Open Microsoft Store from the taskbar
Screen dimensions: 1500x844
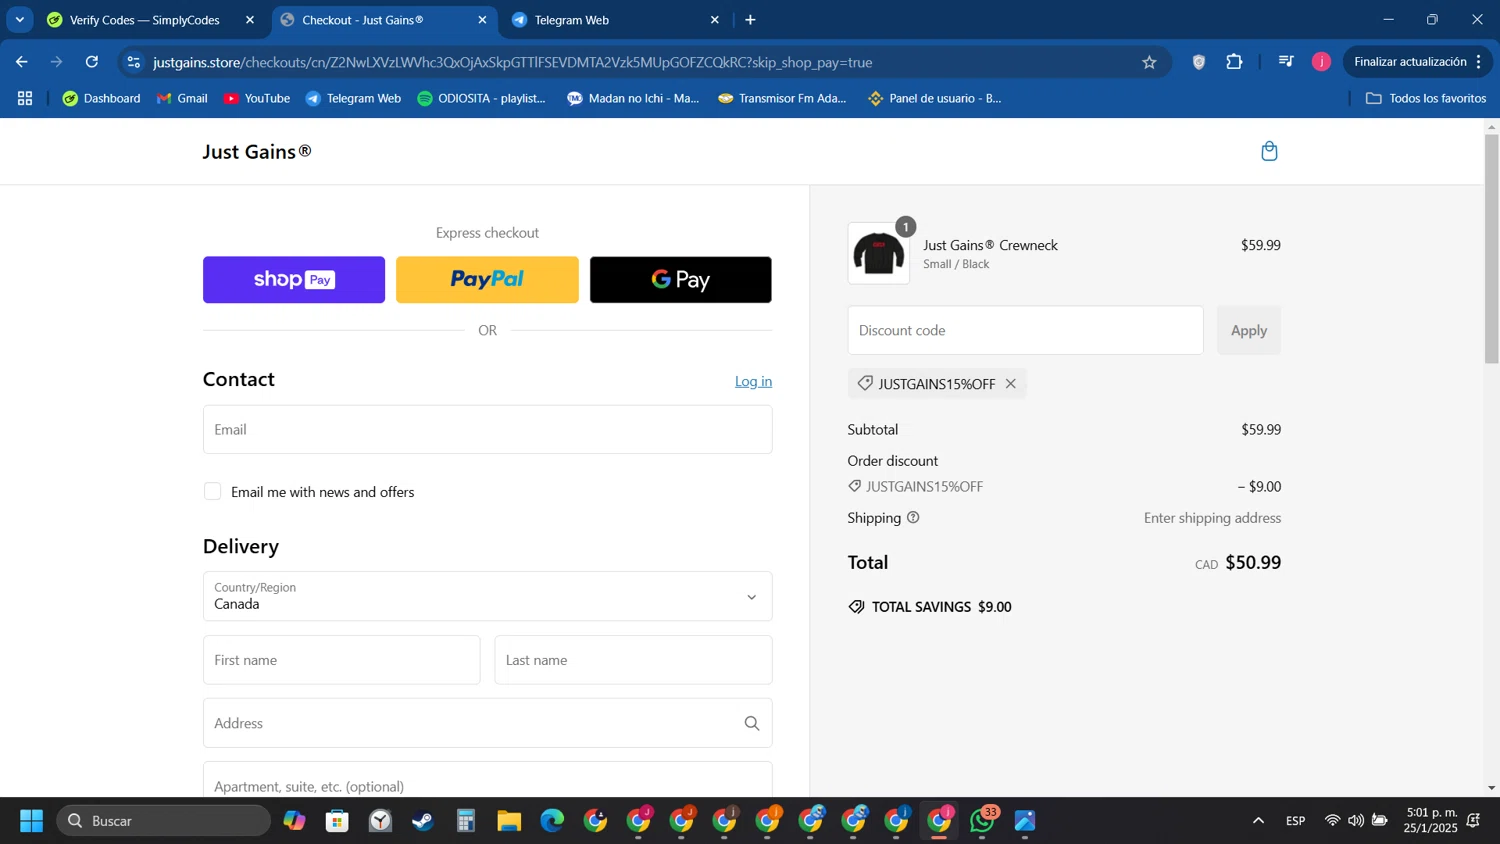(x=337, y=821)
